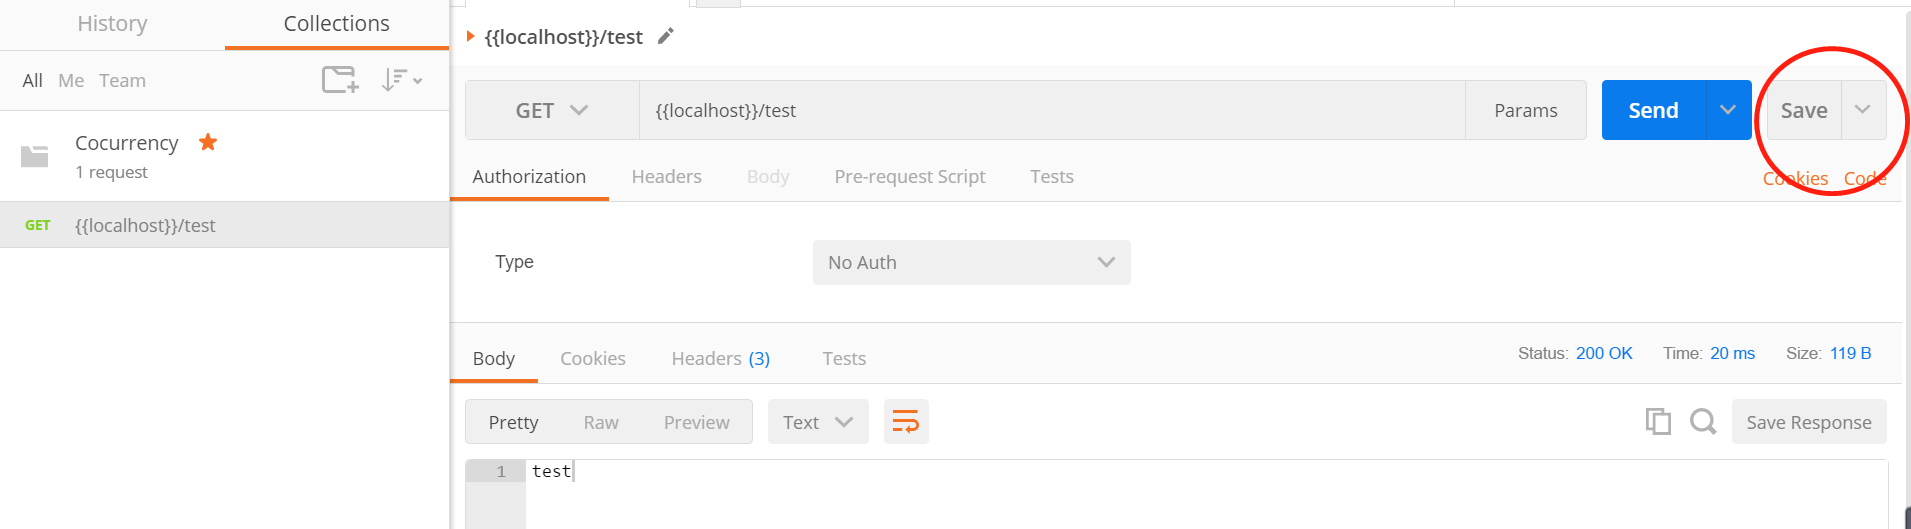The height and width of the screenshot is (529, 1911).
Task: Switch to the Collections tab
Action: [337, 24]
